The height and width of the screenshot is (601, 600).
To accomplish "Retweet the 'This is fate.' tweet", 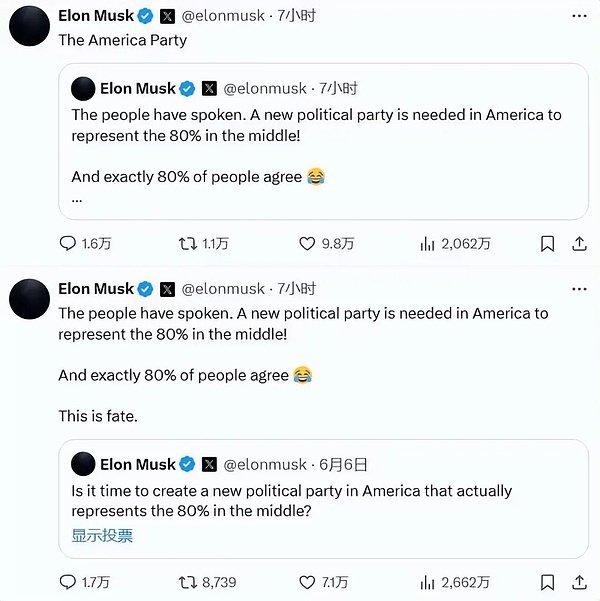I will [187, 581].
